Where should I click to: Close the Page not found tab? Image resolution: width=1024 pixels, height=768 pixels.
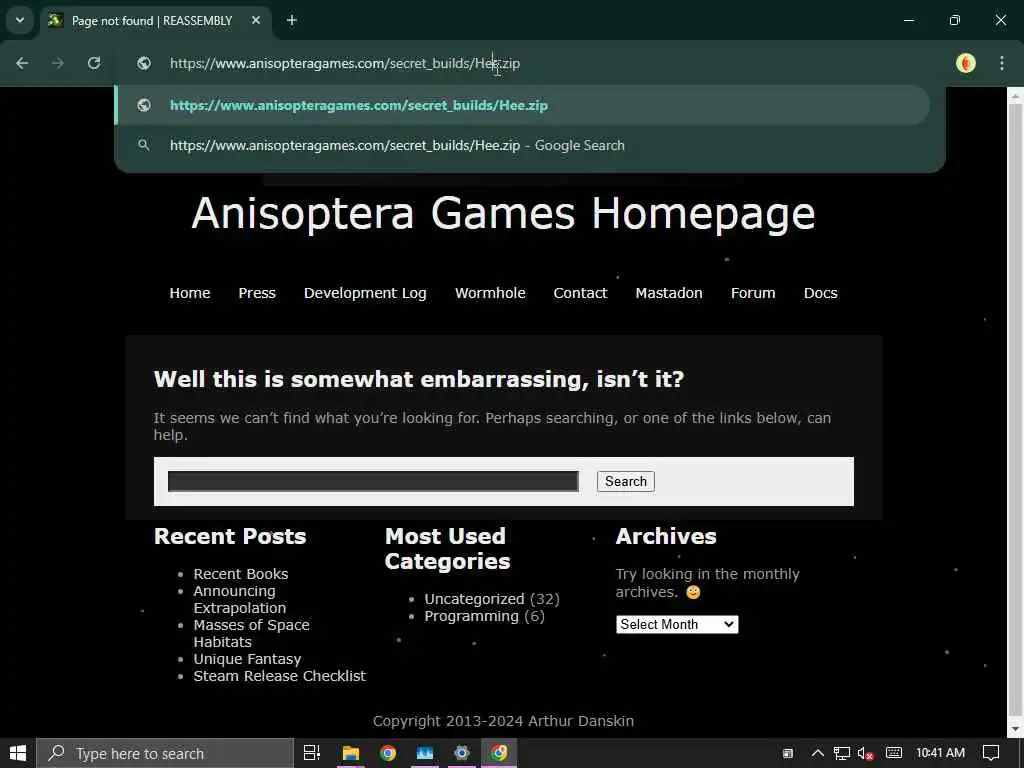point(256,20)
